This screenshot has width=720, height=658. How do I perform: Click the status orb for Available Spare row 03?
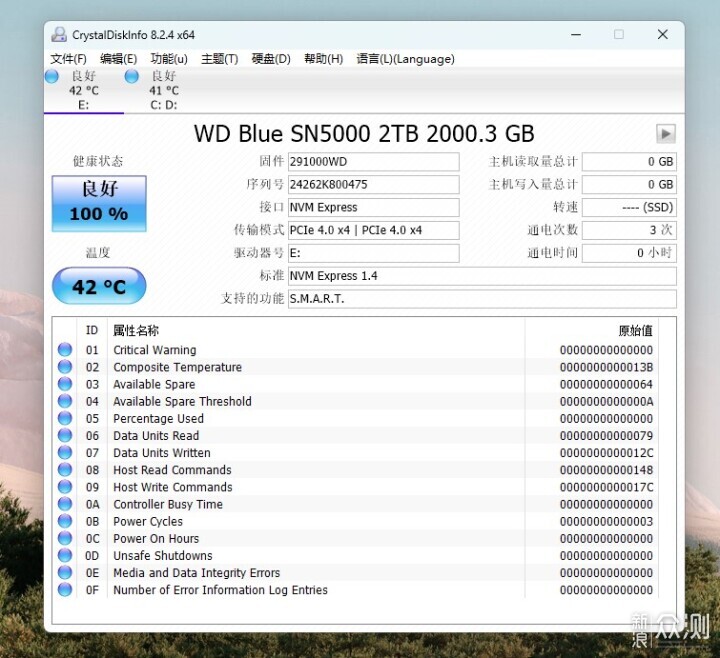pos(65,384)
